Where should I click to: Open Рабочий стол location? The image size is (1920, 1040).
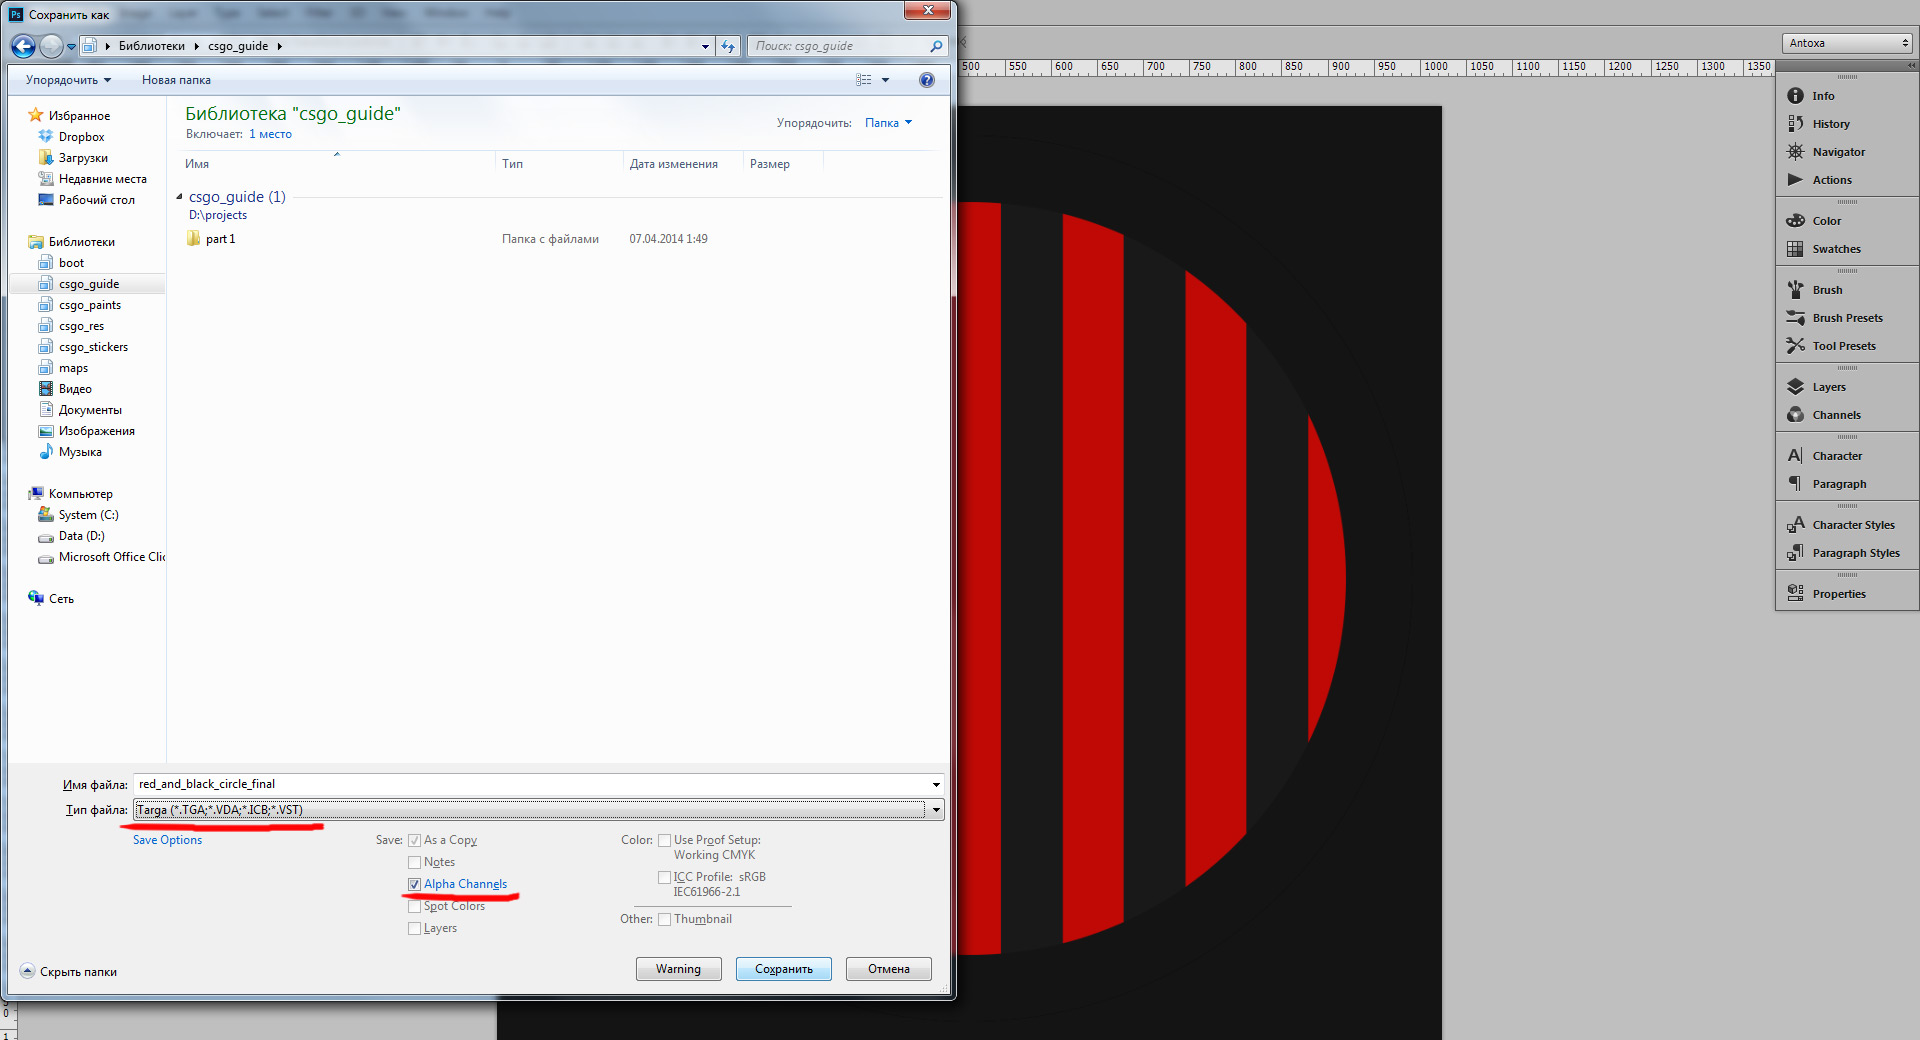coord(96,200)
